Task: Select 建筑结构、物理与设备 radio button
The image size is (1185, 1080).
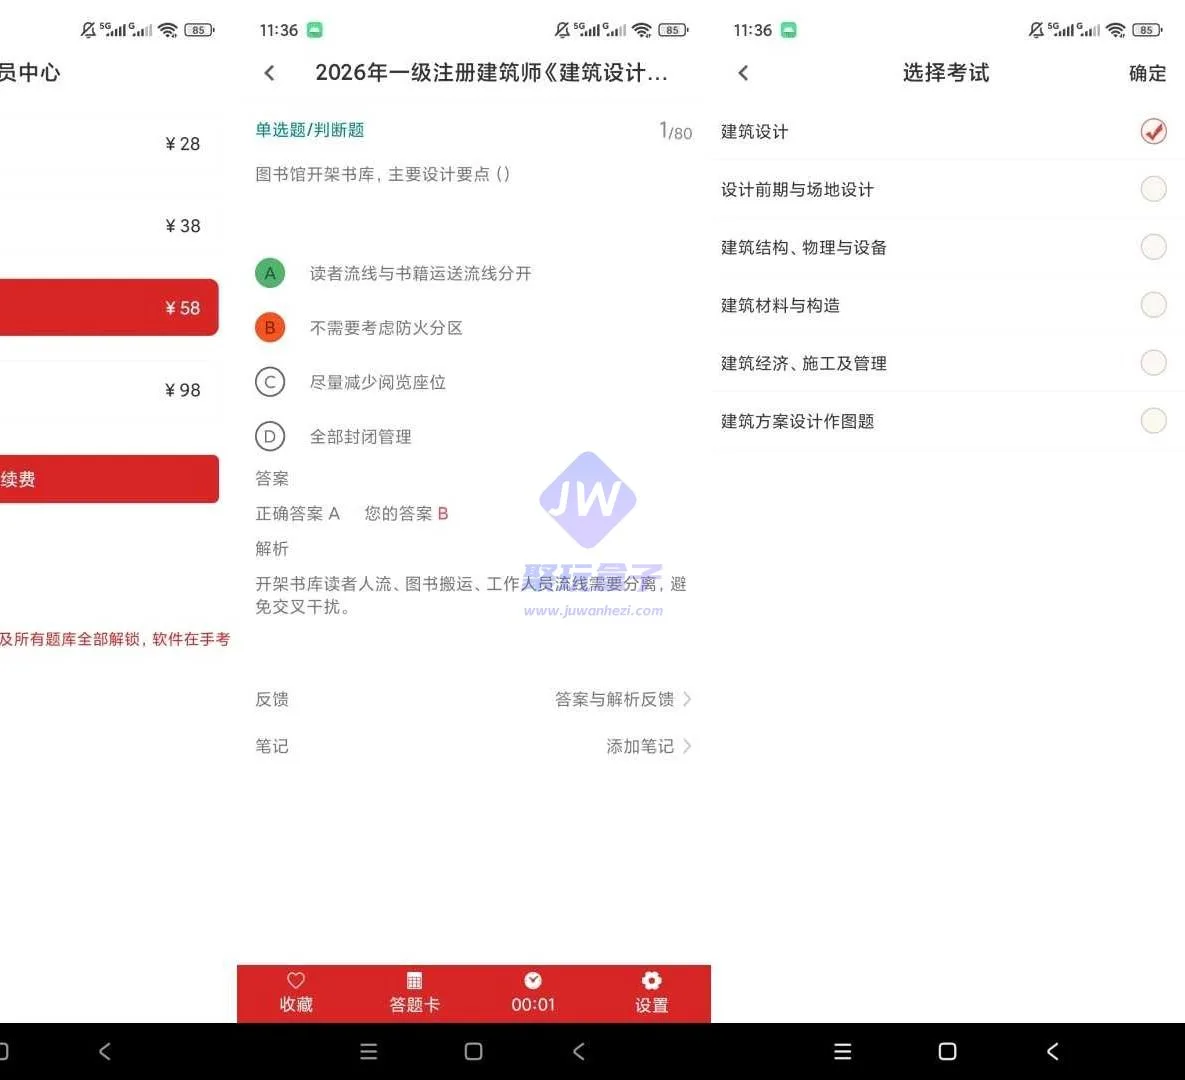Action: pos(1153,246)
